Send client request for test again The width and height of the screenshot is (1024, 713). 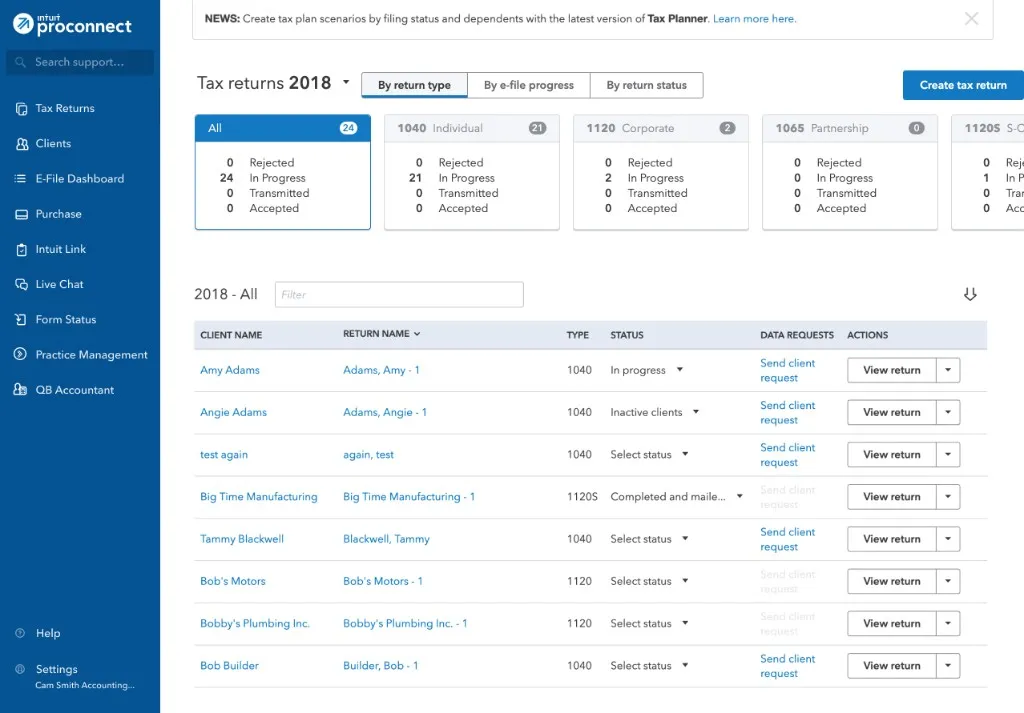click(x=788, y=454)
